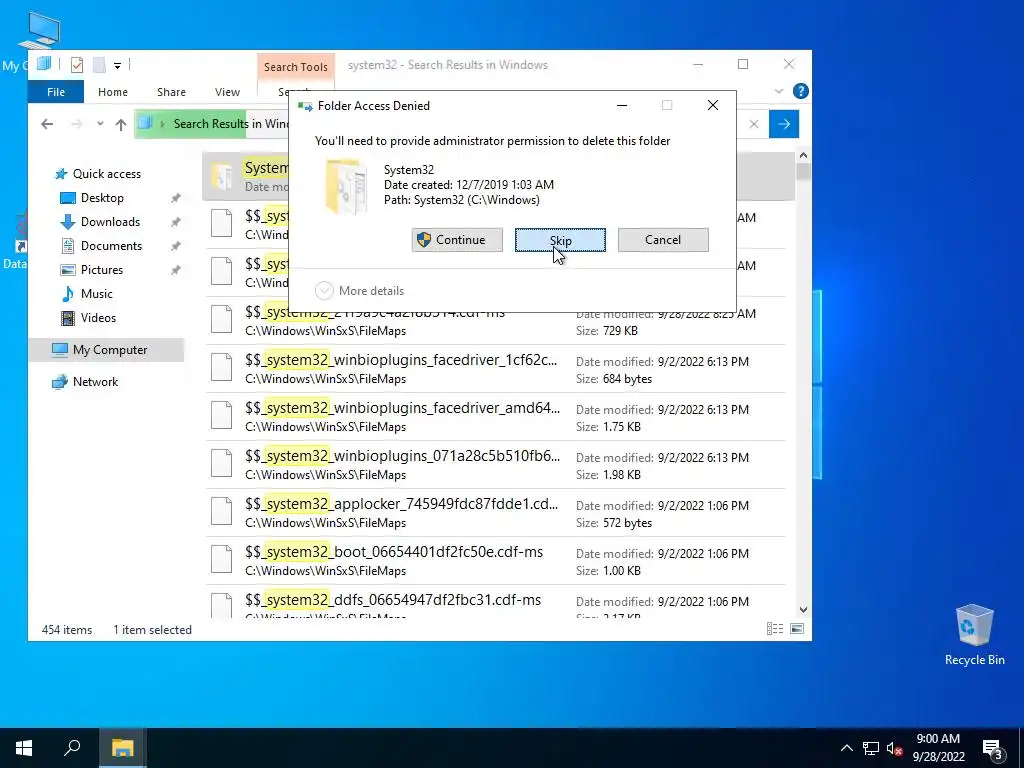Click the scrollbar up arrow in results
Screen dimensions: 1024x768
point(803,156)
